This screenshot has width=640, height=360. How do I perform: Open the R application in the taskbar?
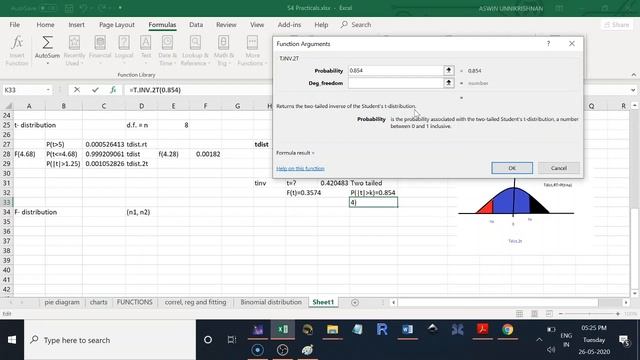click(x=382, y=330)
